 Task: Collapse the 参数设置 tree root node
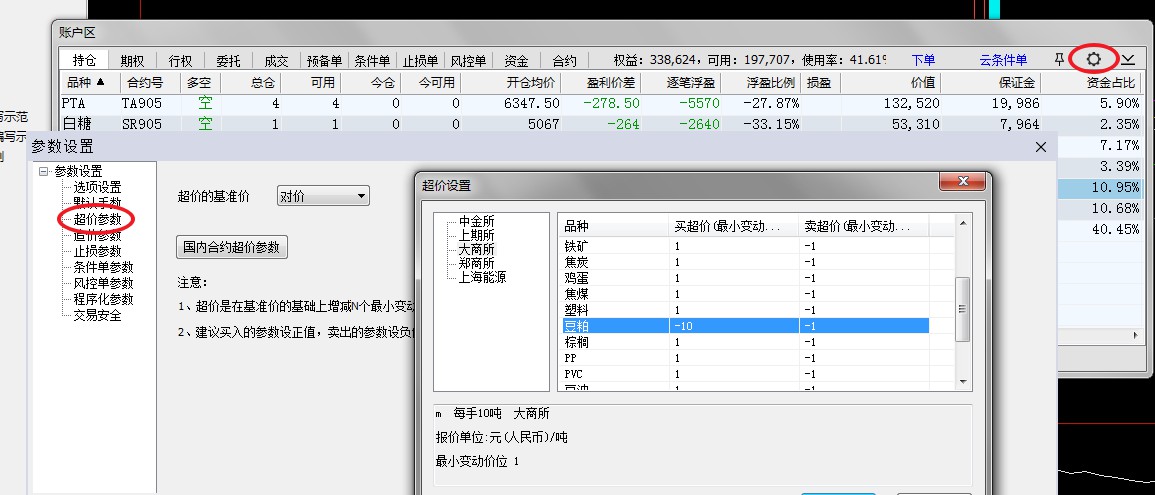pos(44,172)
